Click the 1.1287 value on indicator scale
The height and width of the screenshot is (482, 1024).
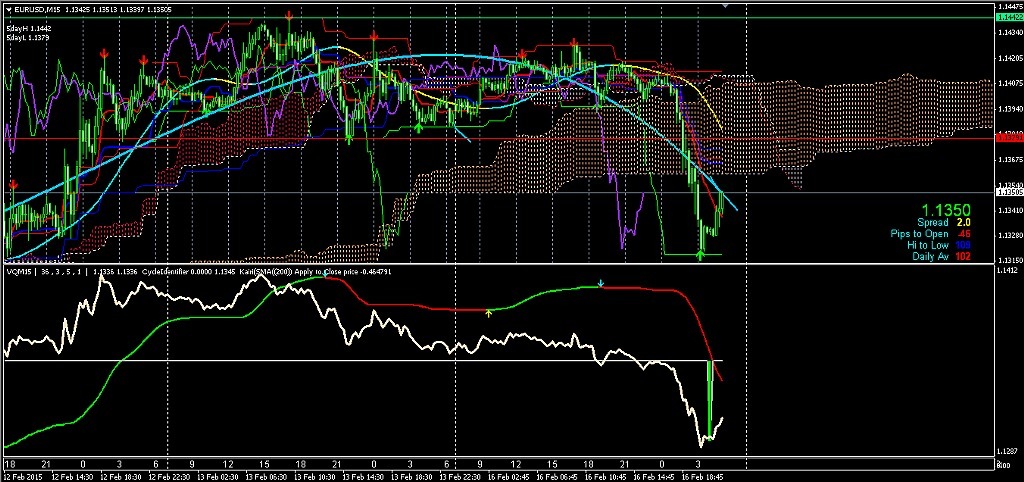pyautogui.click(x=1006, y=451)
